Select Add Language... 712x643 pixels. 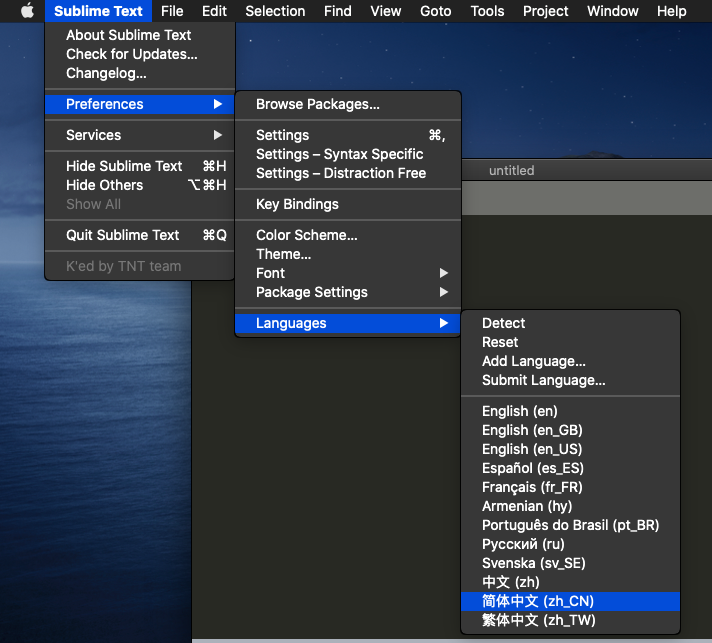click(x=570, y=361)
